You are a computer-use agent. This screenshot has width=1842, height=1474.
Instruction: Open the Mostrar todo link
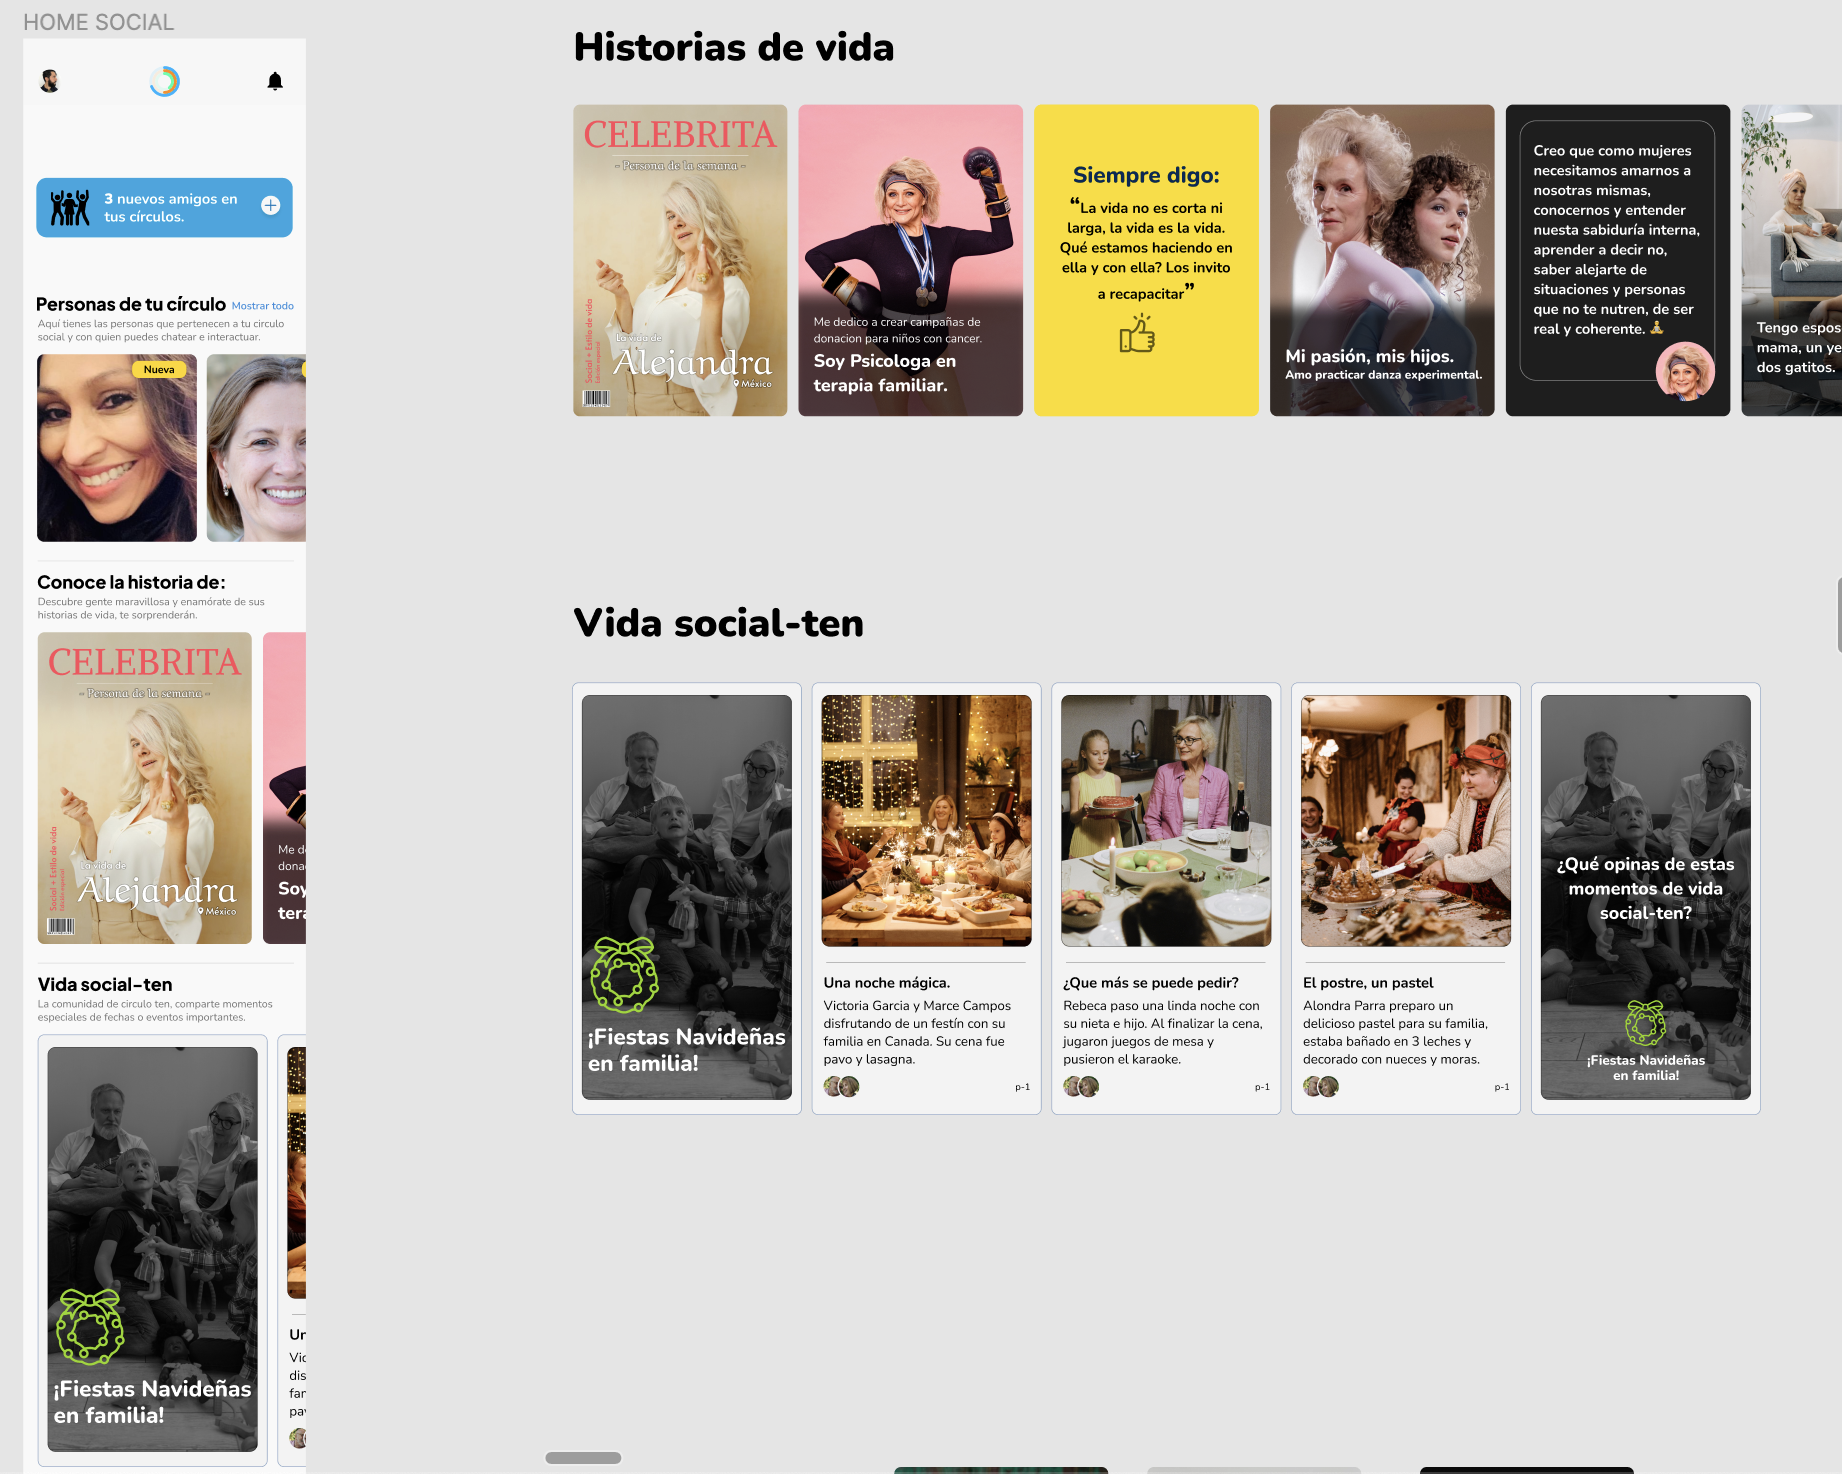tap(262, 306)
